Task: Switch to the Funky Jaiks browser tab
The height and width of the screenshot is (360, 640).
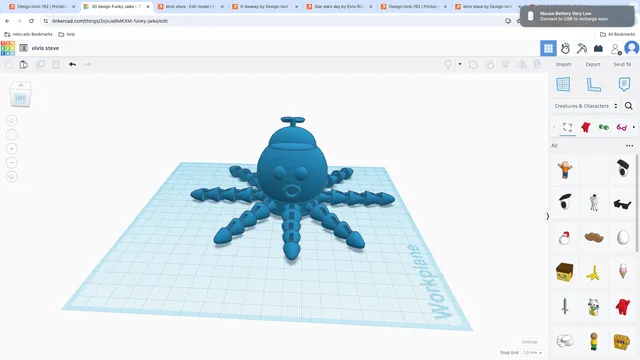Action: (x=116, y=7)
